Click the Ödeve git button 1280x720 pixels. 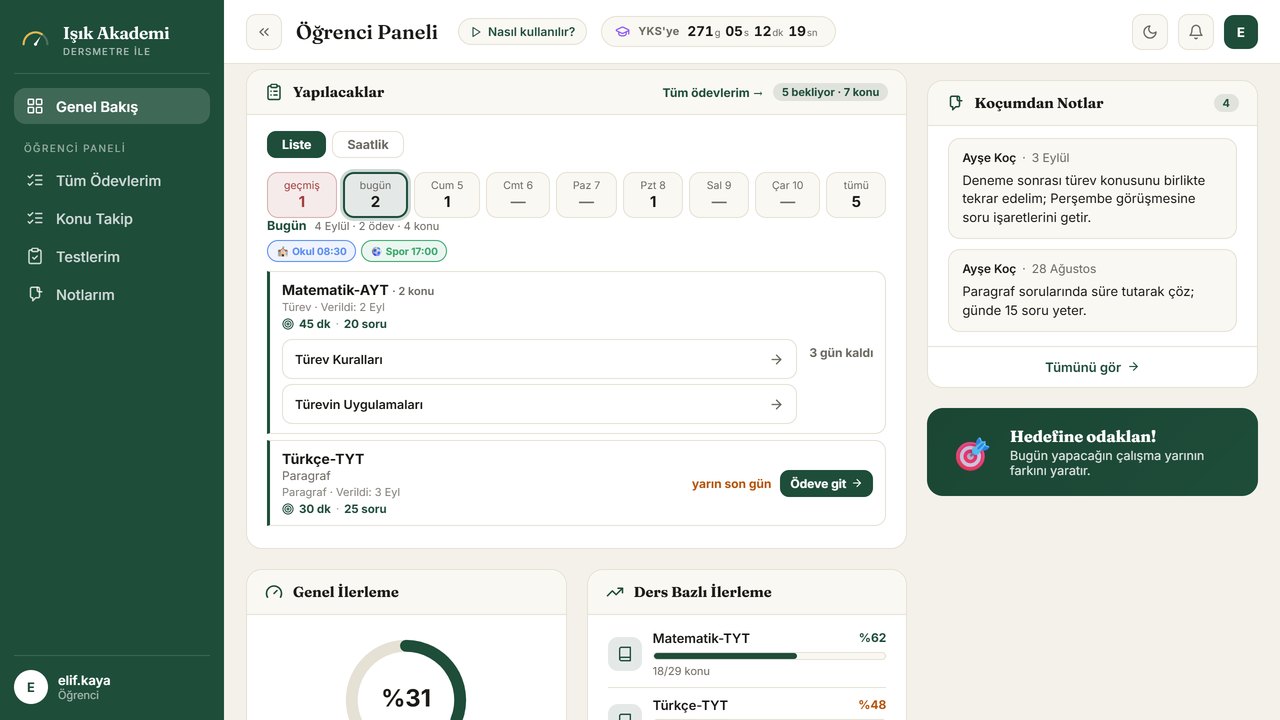point(826,484)
